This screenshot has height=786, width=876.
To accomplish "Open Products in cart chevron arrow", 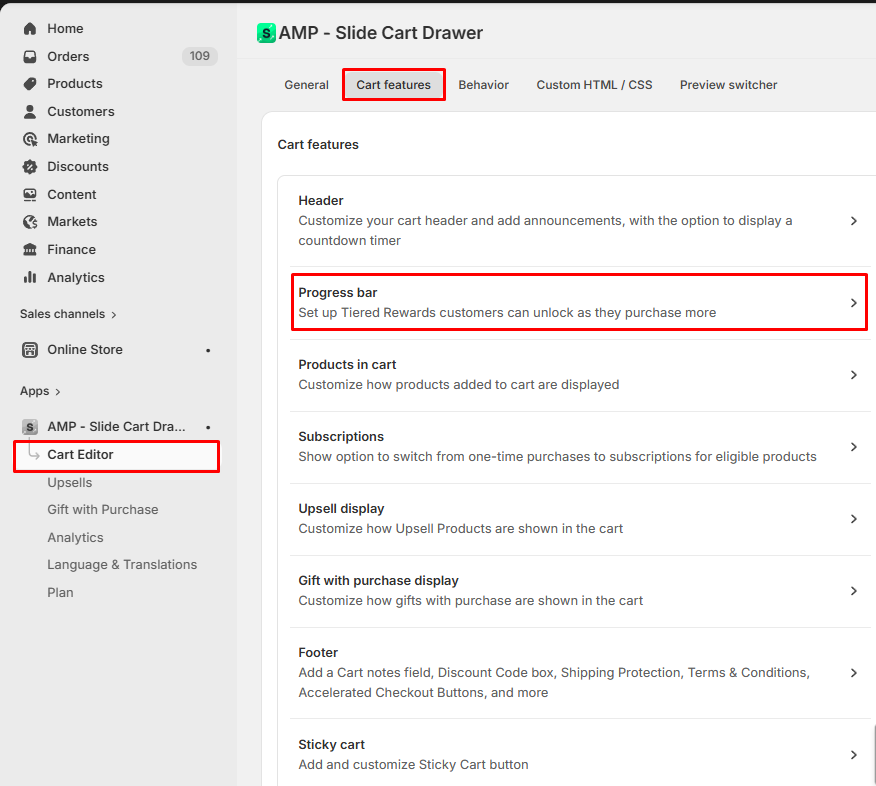I will 853,375.
